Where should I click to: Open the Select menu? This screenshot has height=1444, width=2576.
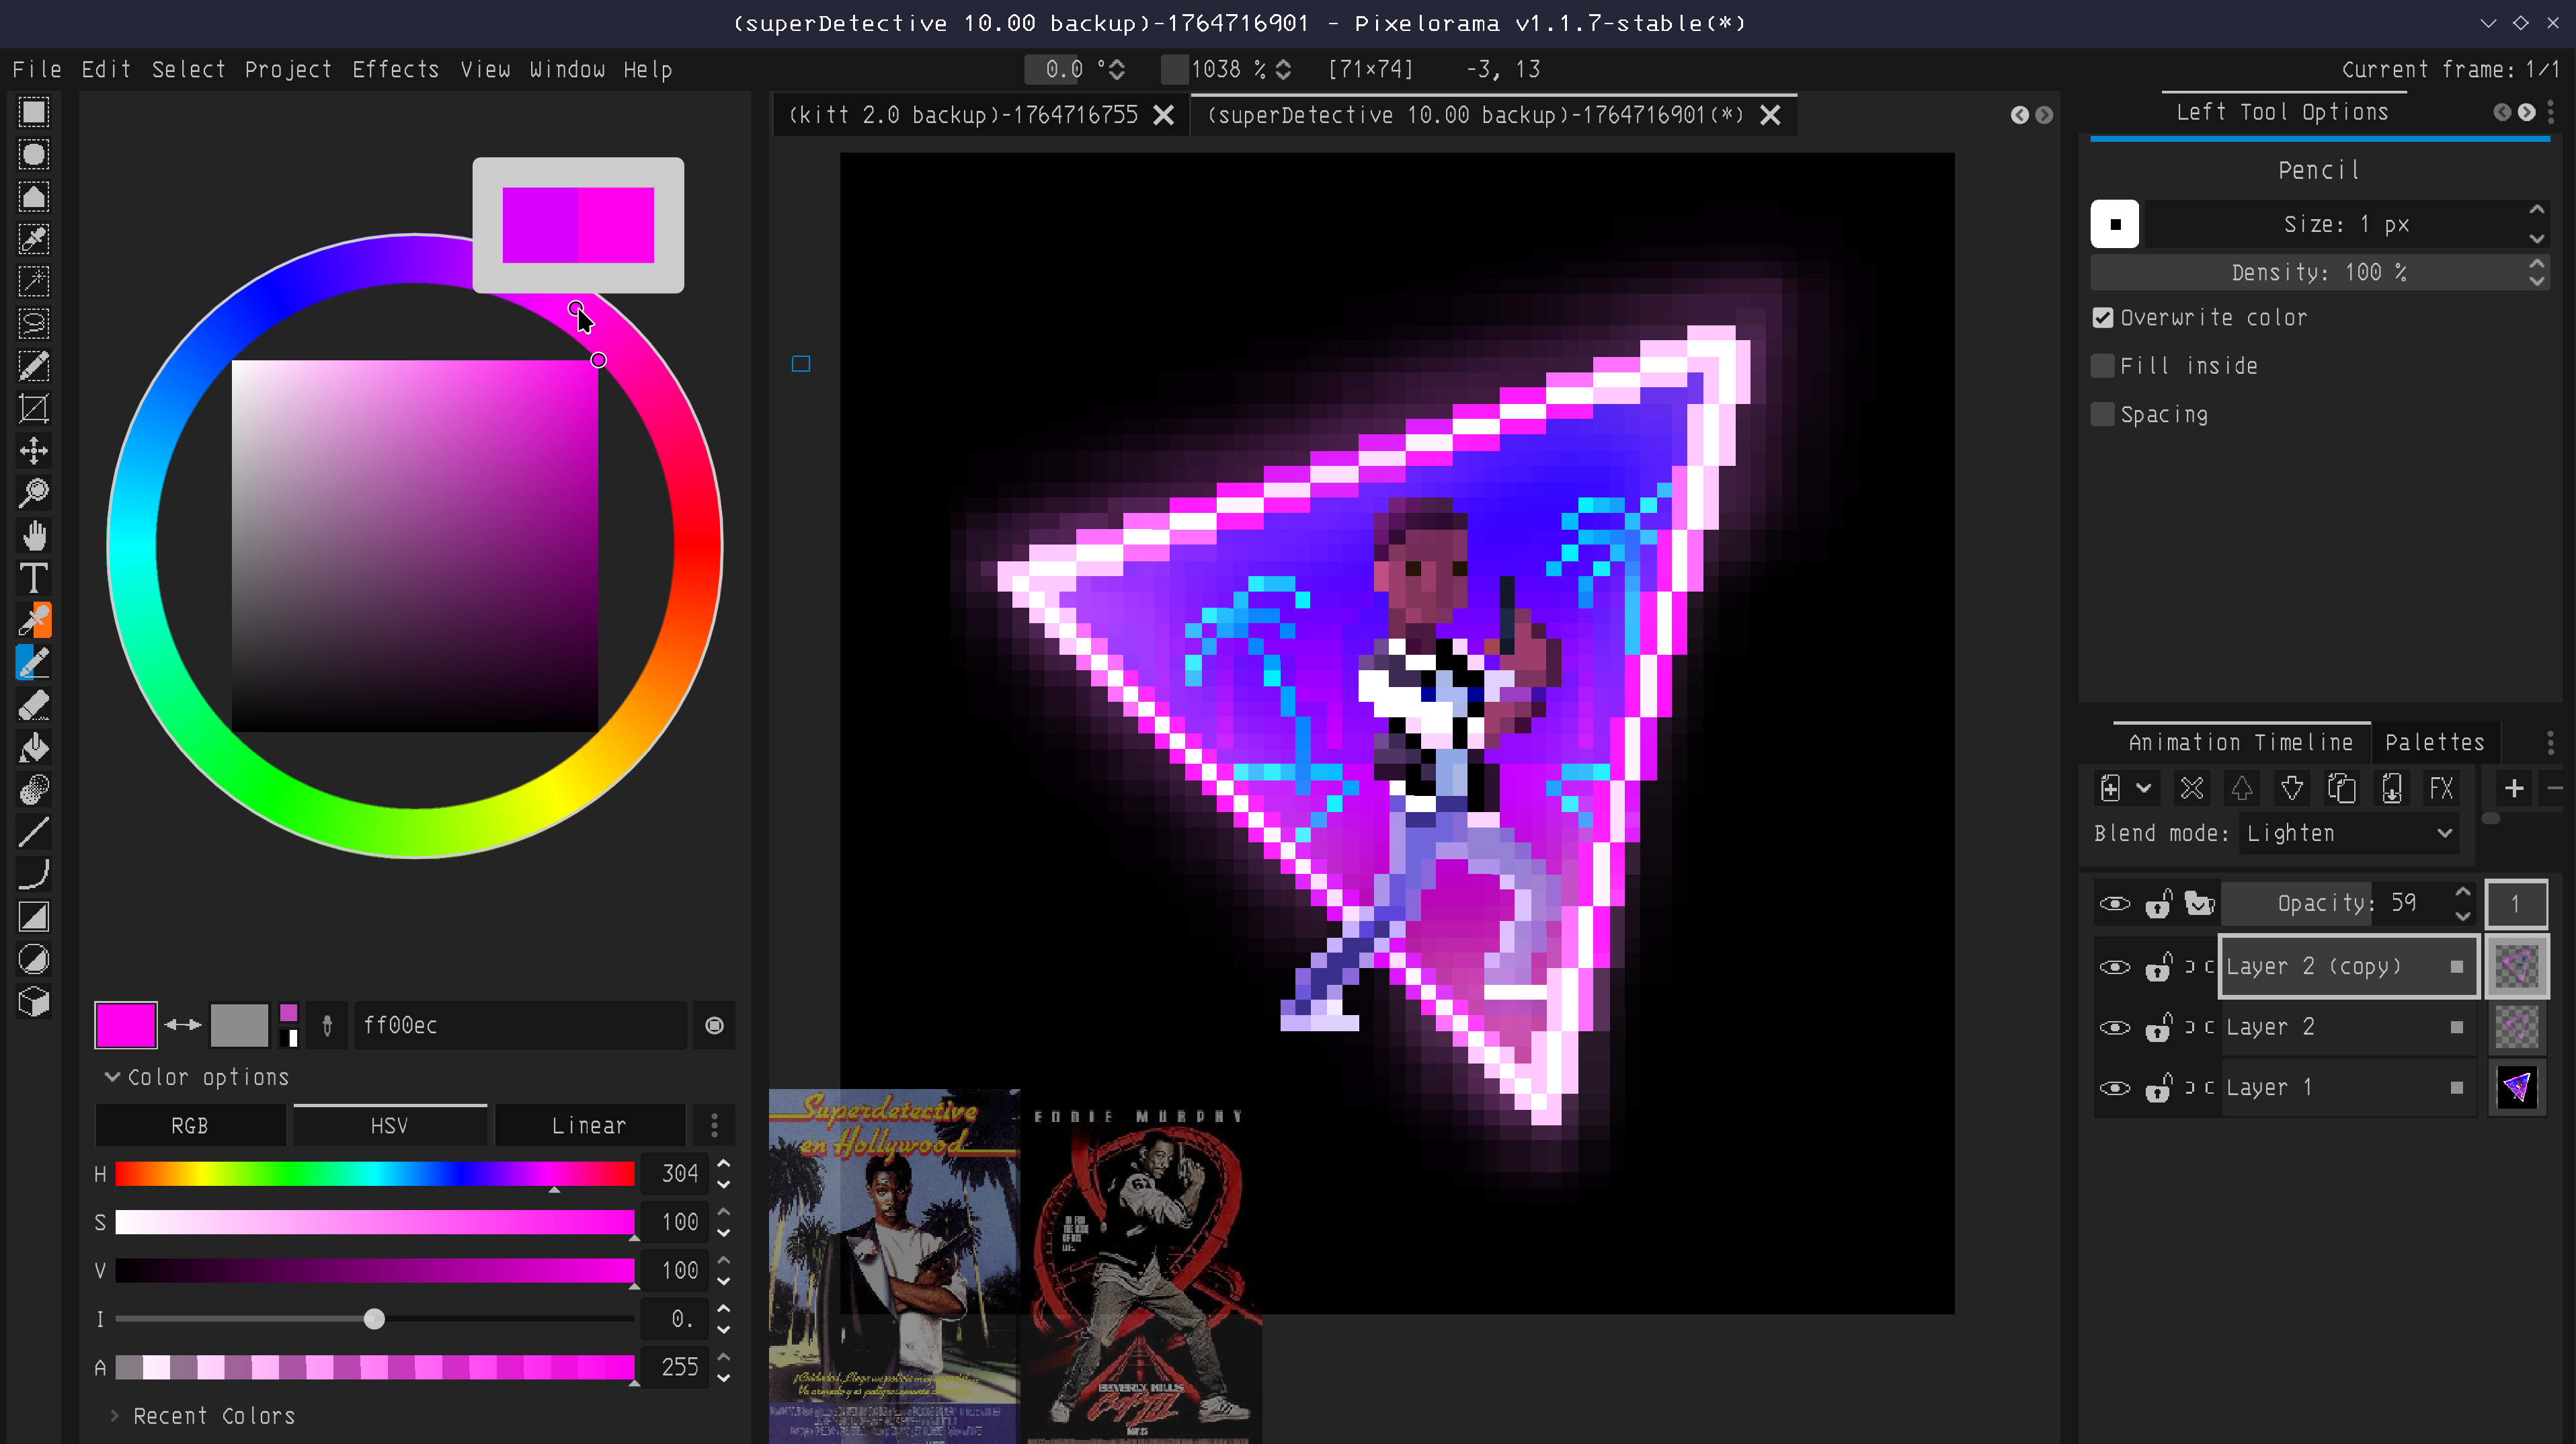coord(188,69)
